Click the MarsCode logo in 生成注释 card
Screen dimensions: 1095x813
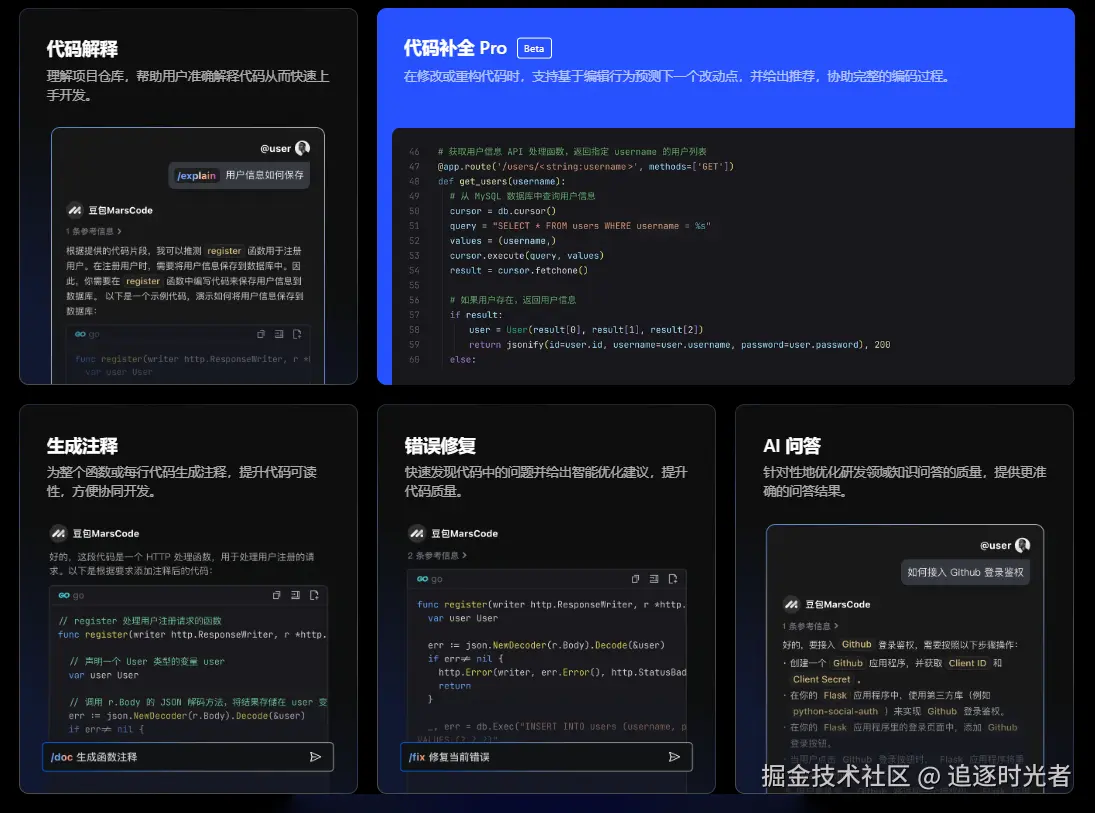(x=59, y=534)
